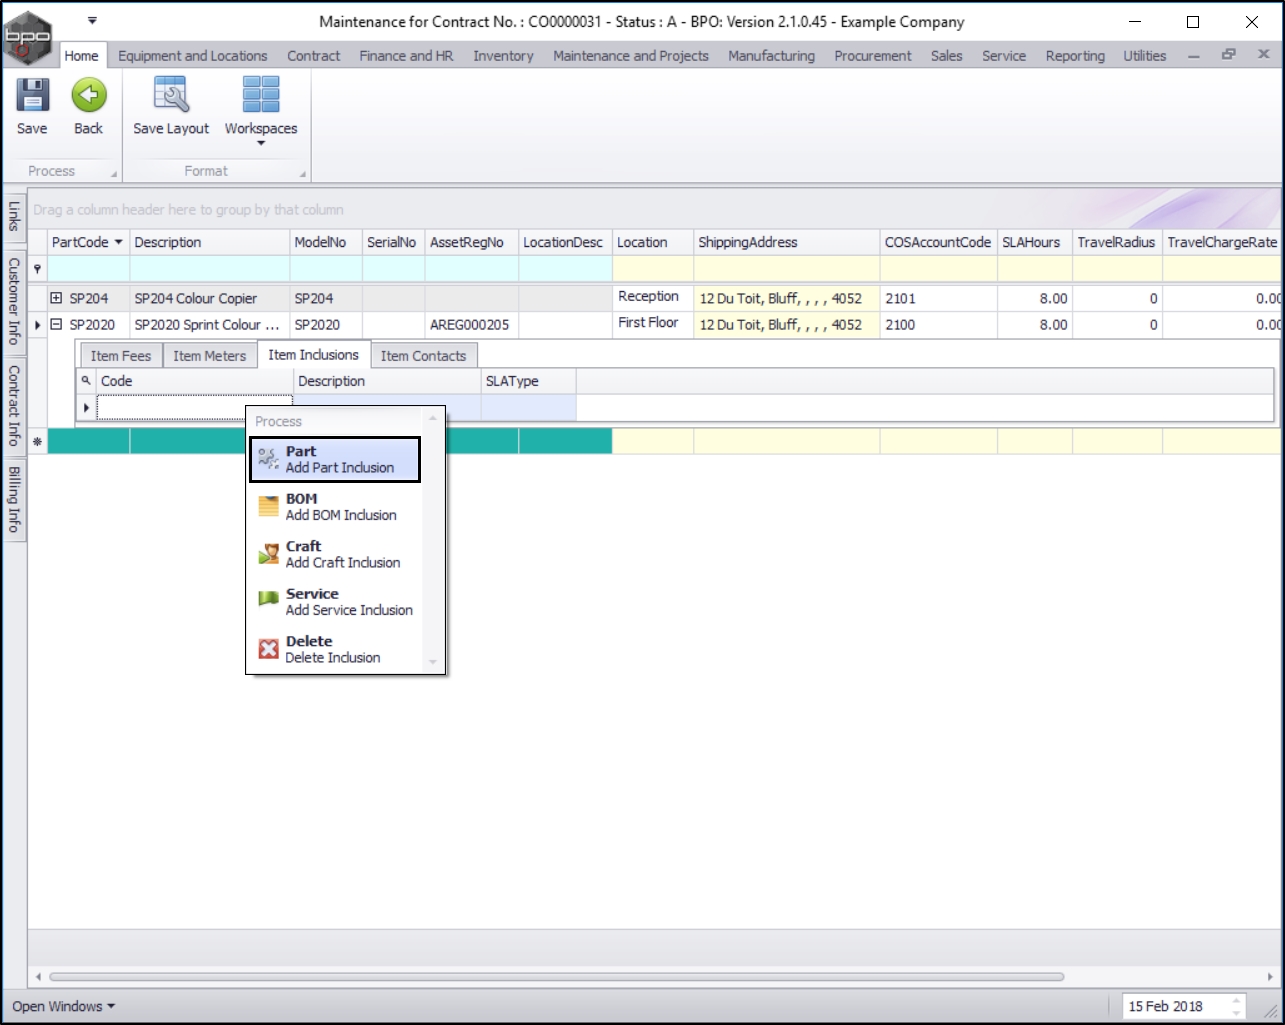Choose Add Craft Inclusion from menu
Viewport: 1285px width, 1025px height.
(334, 555)
